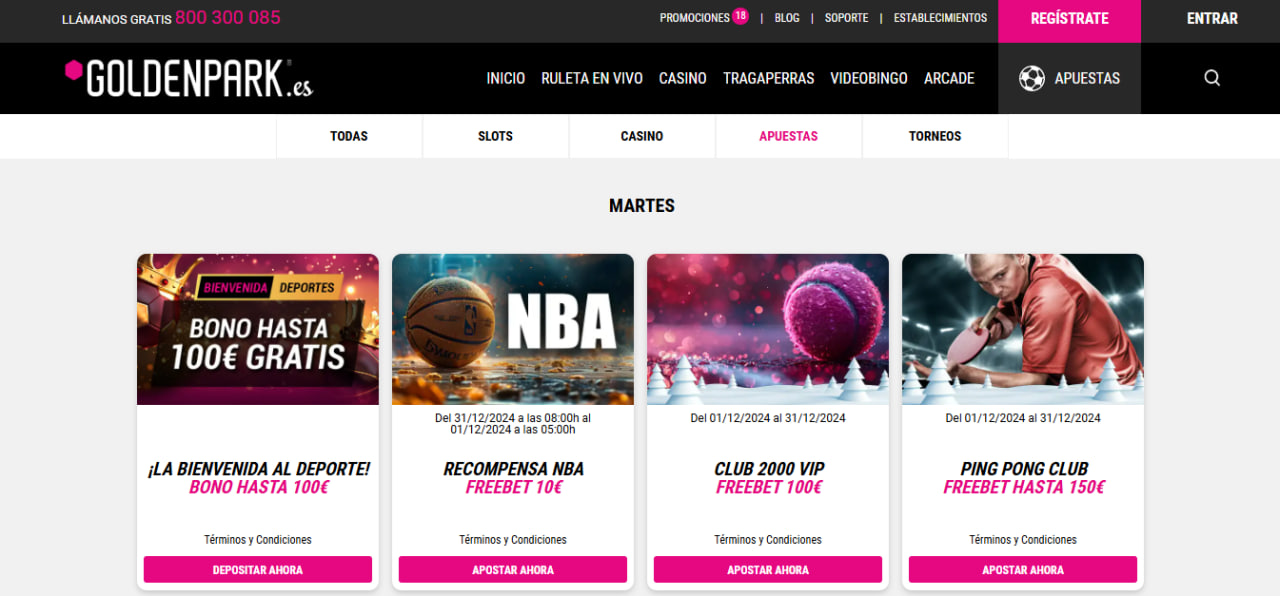Select Tragaperras in the main menu
Image resolution: width=1280 pixels, height=596 pixels.
769,78
